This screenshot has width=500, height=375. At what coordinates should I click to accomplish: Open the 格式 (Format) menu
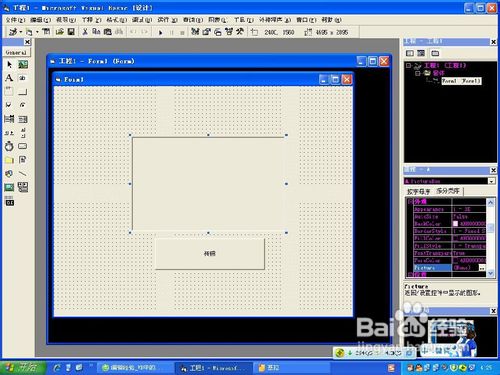(116, 20)
